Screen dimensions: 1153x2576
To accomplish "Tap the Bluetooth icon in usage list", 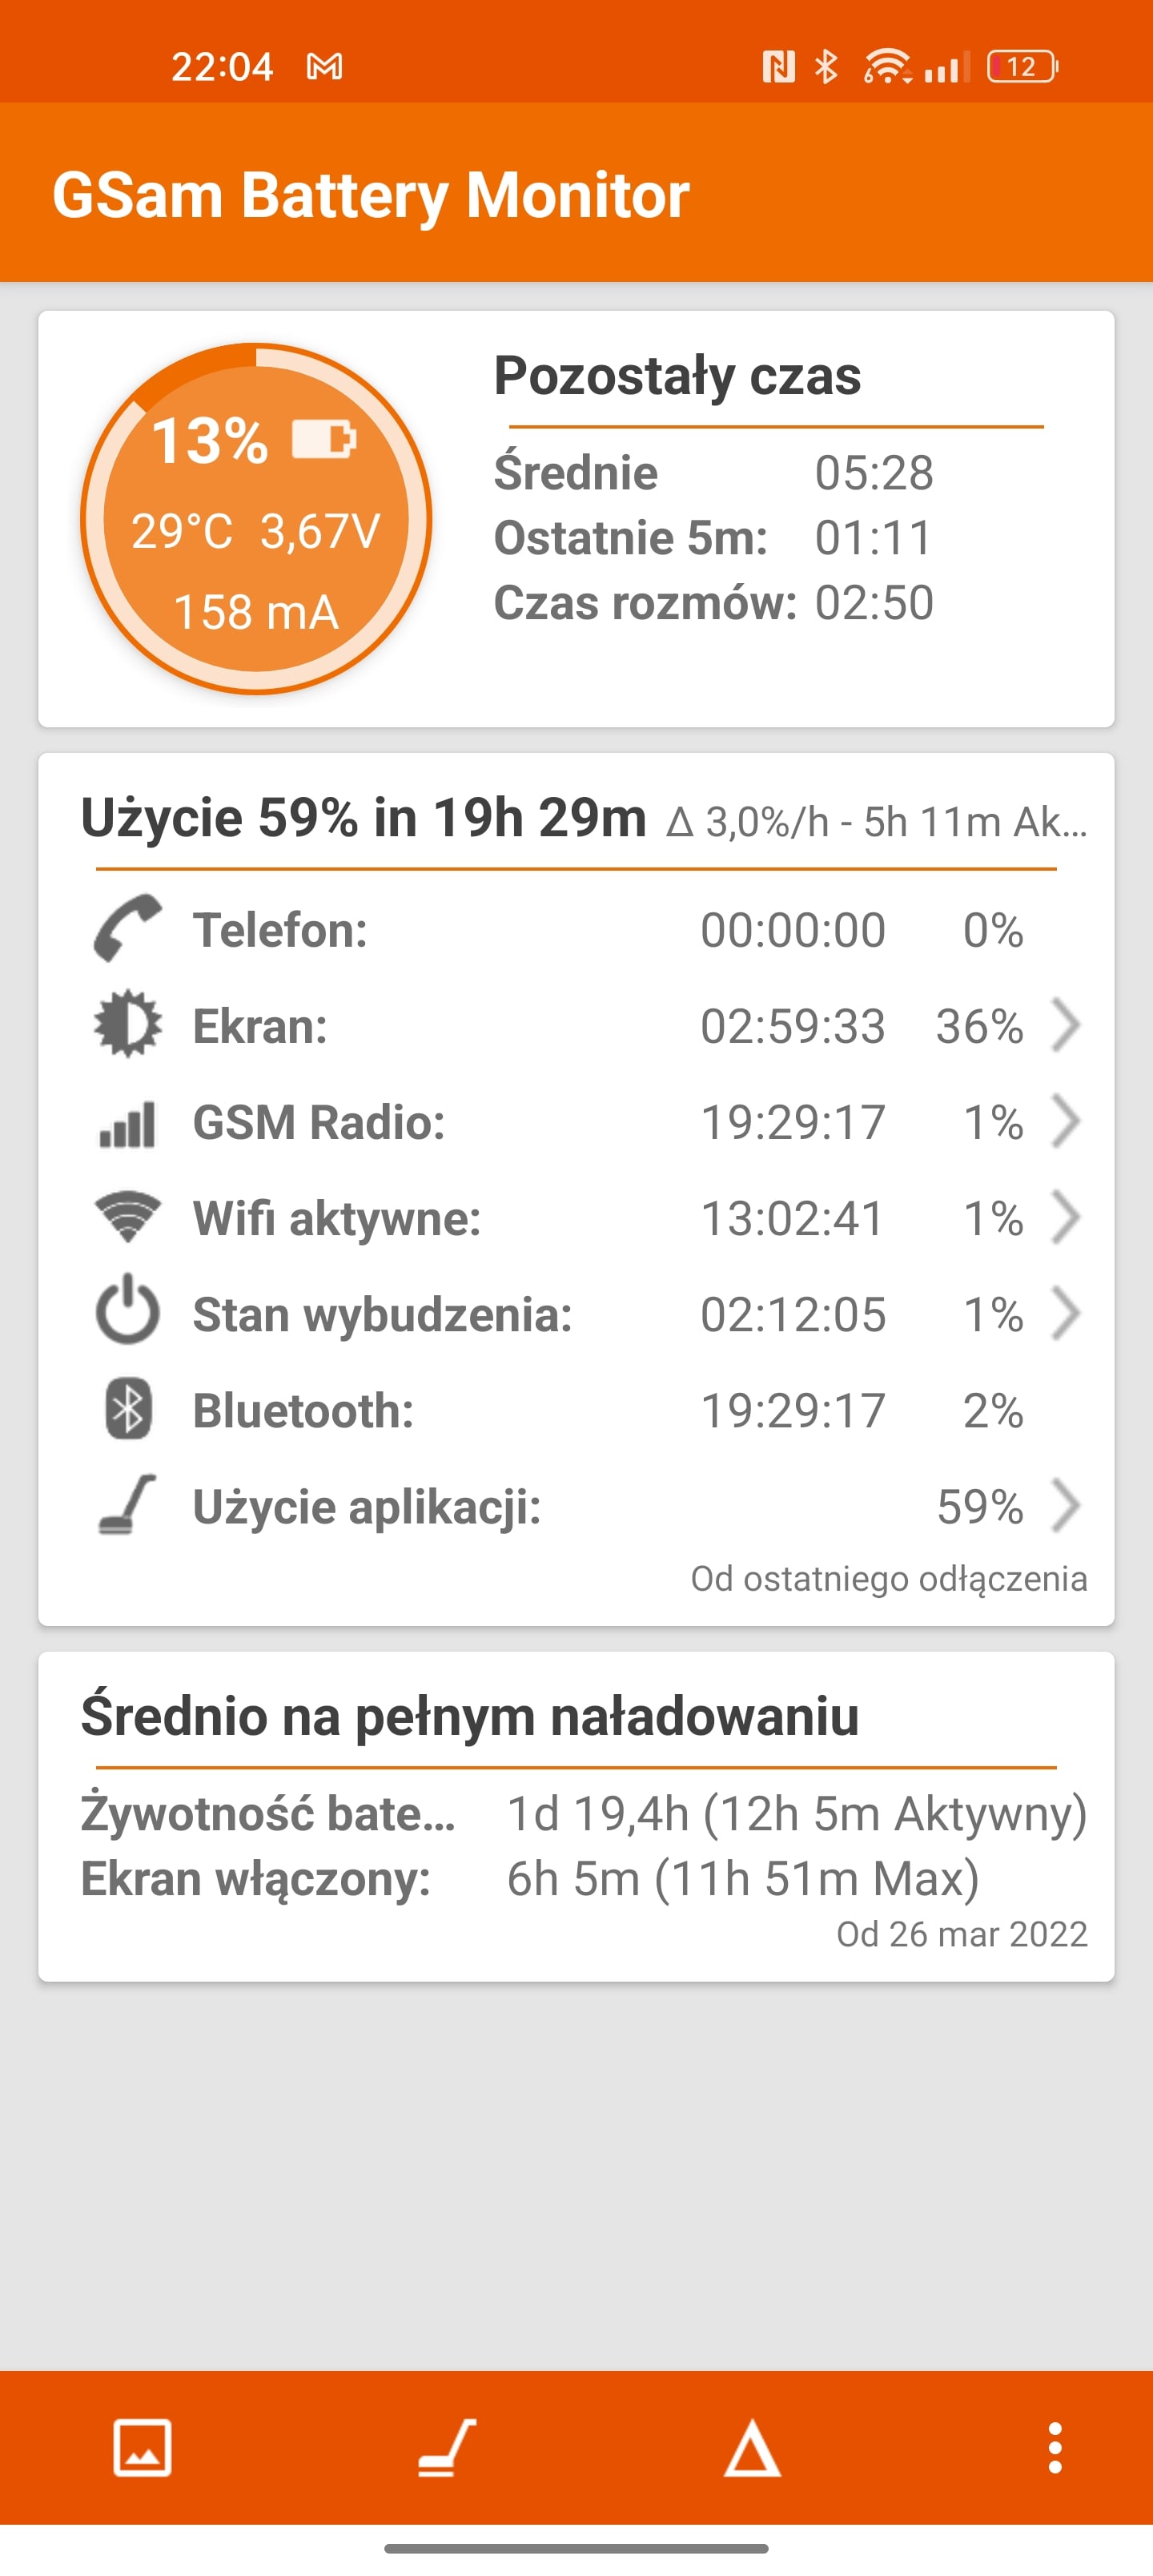I will (128, 1409).
